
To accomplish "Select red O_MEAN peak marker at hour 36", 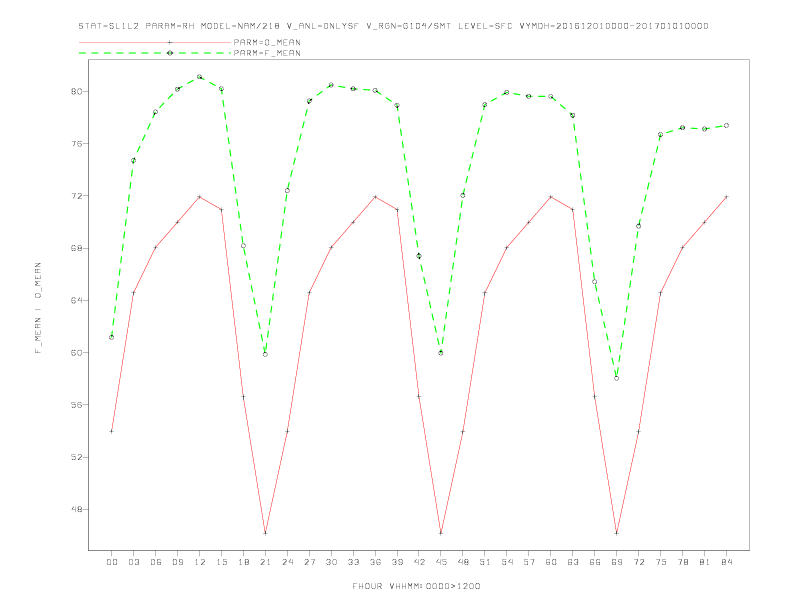I will point(375,196).
